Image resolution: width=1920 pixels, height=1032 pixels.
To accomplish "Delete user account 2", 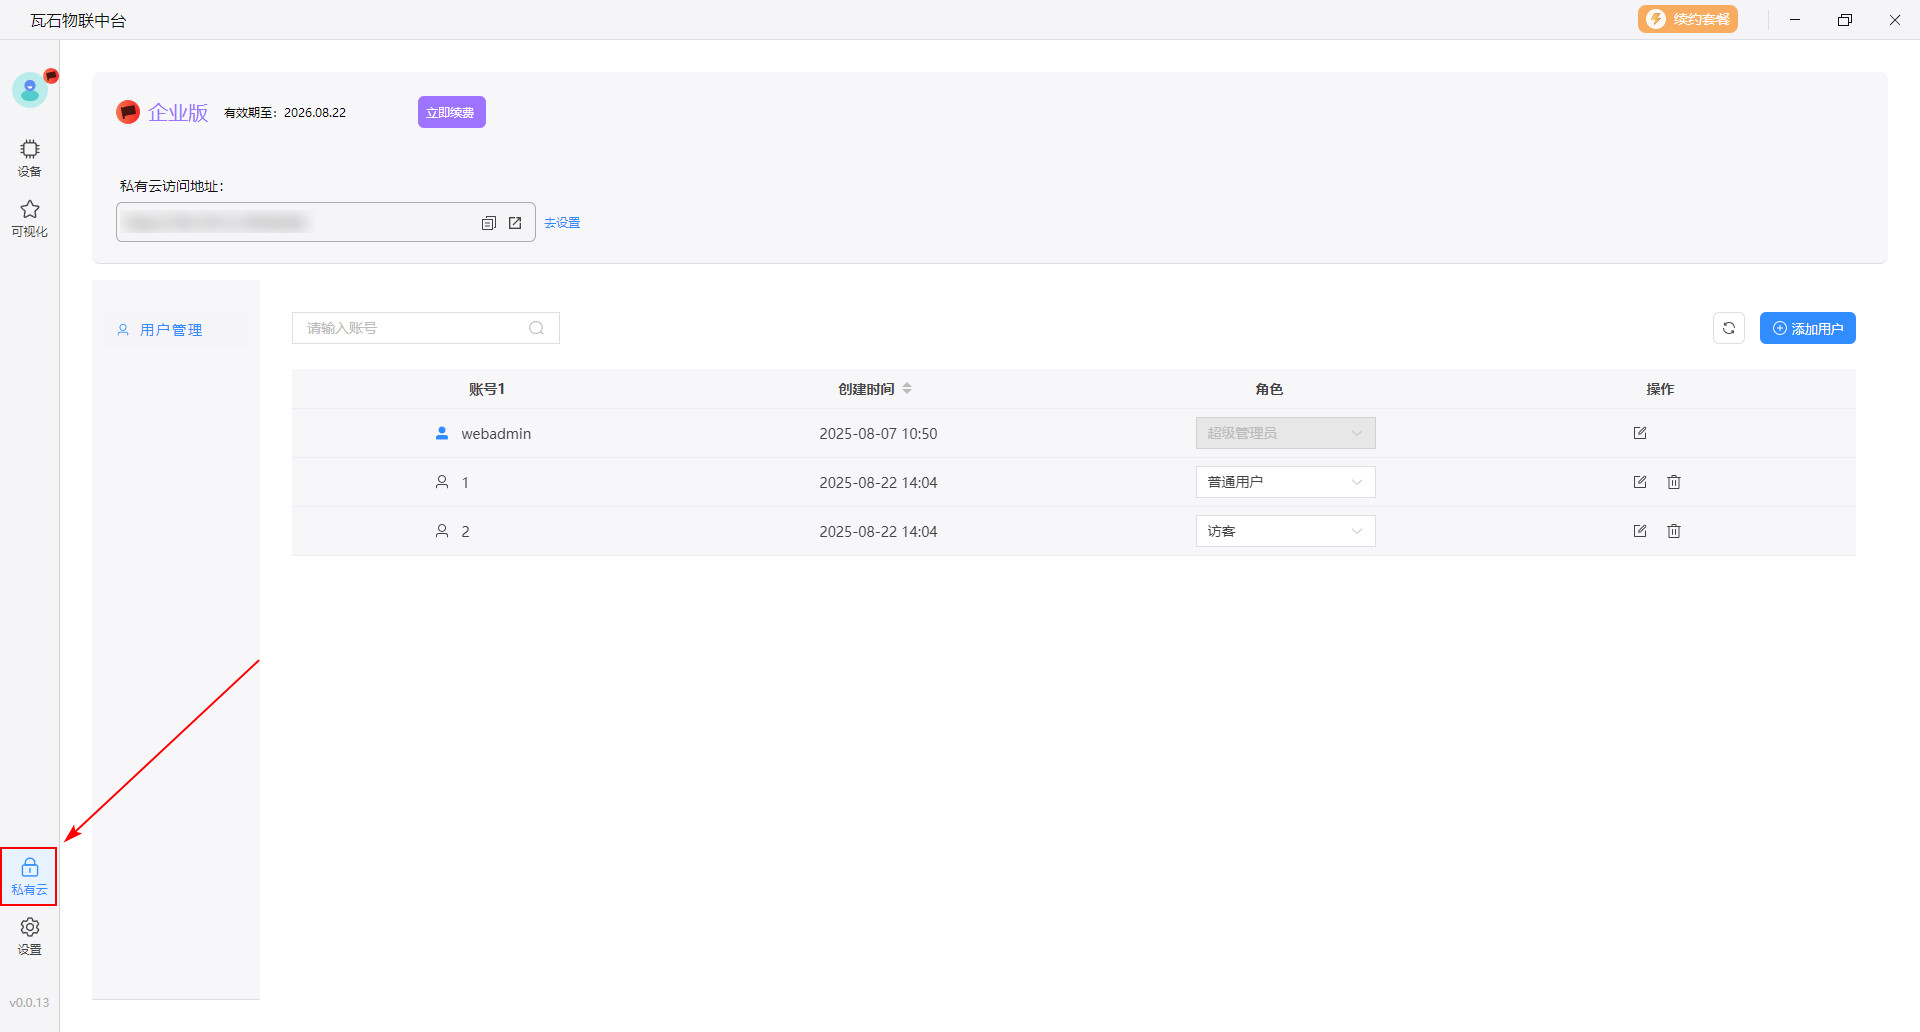I will click(1673, 531).
